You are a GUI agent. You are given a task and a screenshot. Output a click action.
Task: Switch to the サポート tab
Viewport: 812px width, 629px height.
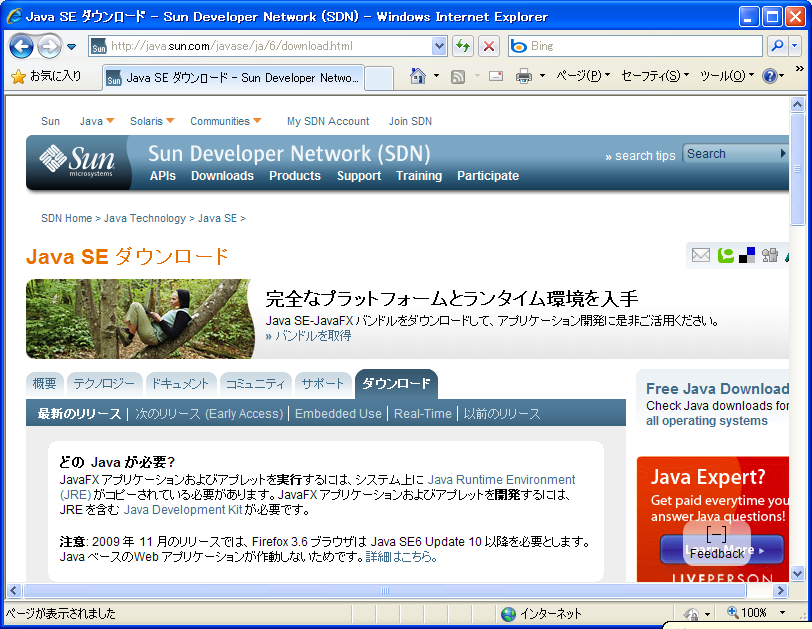tap(323, 384)
